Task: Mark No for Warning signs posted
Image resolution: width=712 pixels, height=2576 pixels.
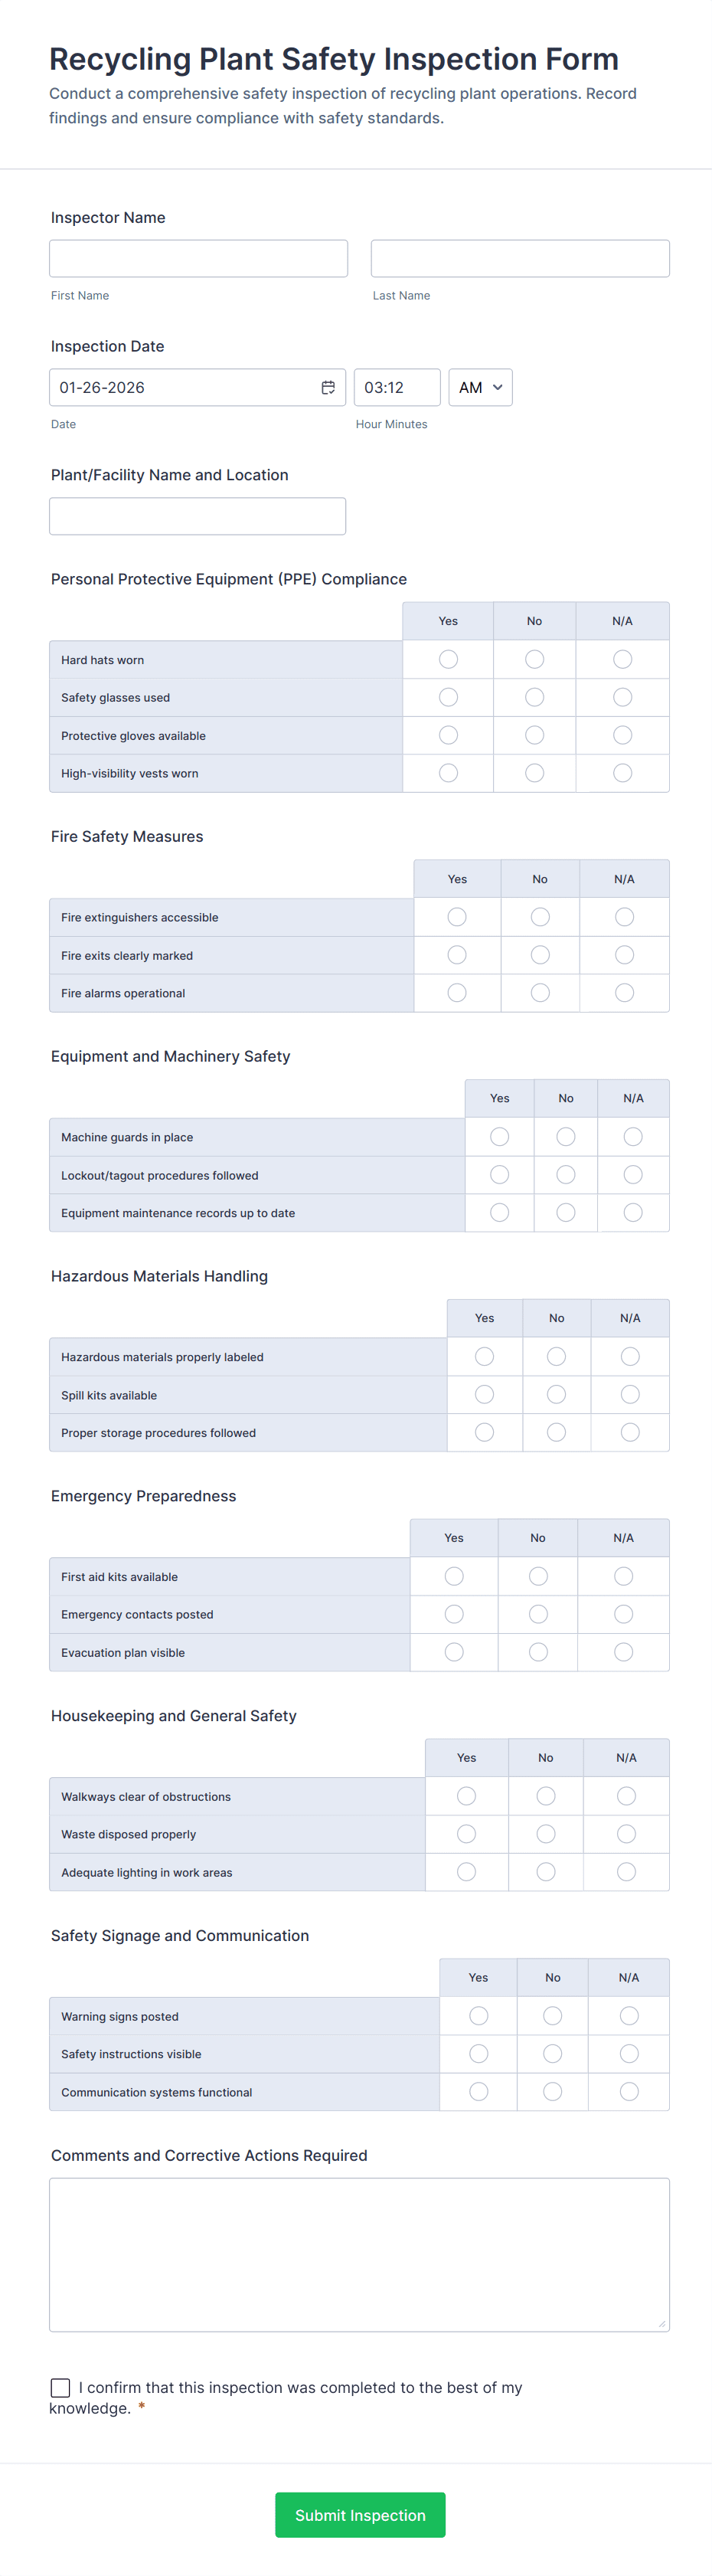Action: click(x=552, y=2015)
